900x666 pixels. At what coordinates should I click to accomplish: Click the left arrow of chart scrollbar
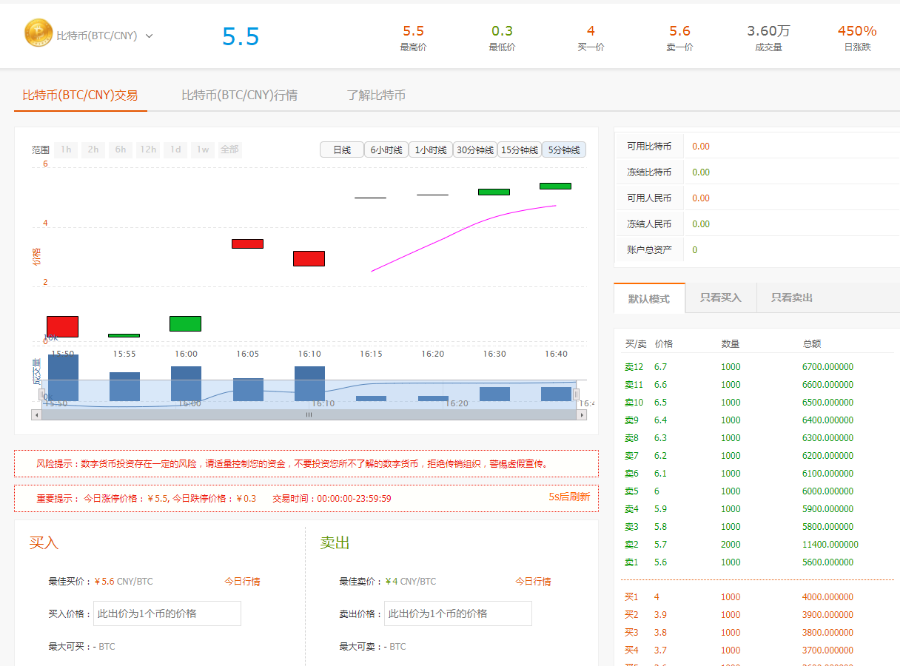coord(36,414)
